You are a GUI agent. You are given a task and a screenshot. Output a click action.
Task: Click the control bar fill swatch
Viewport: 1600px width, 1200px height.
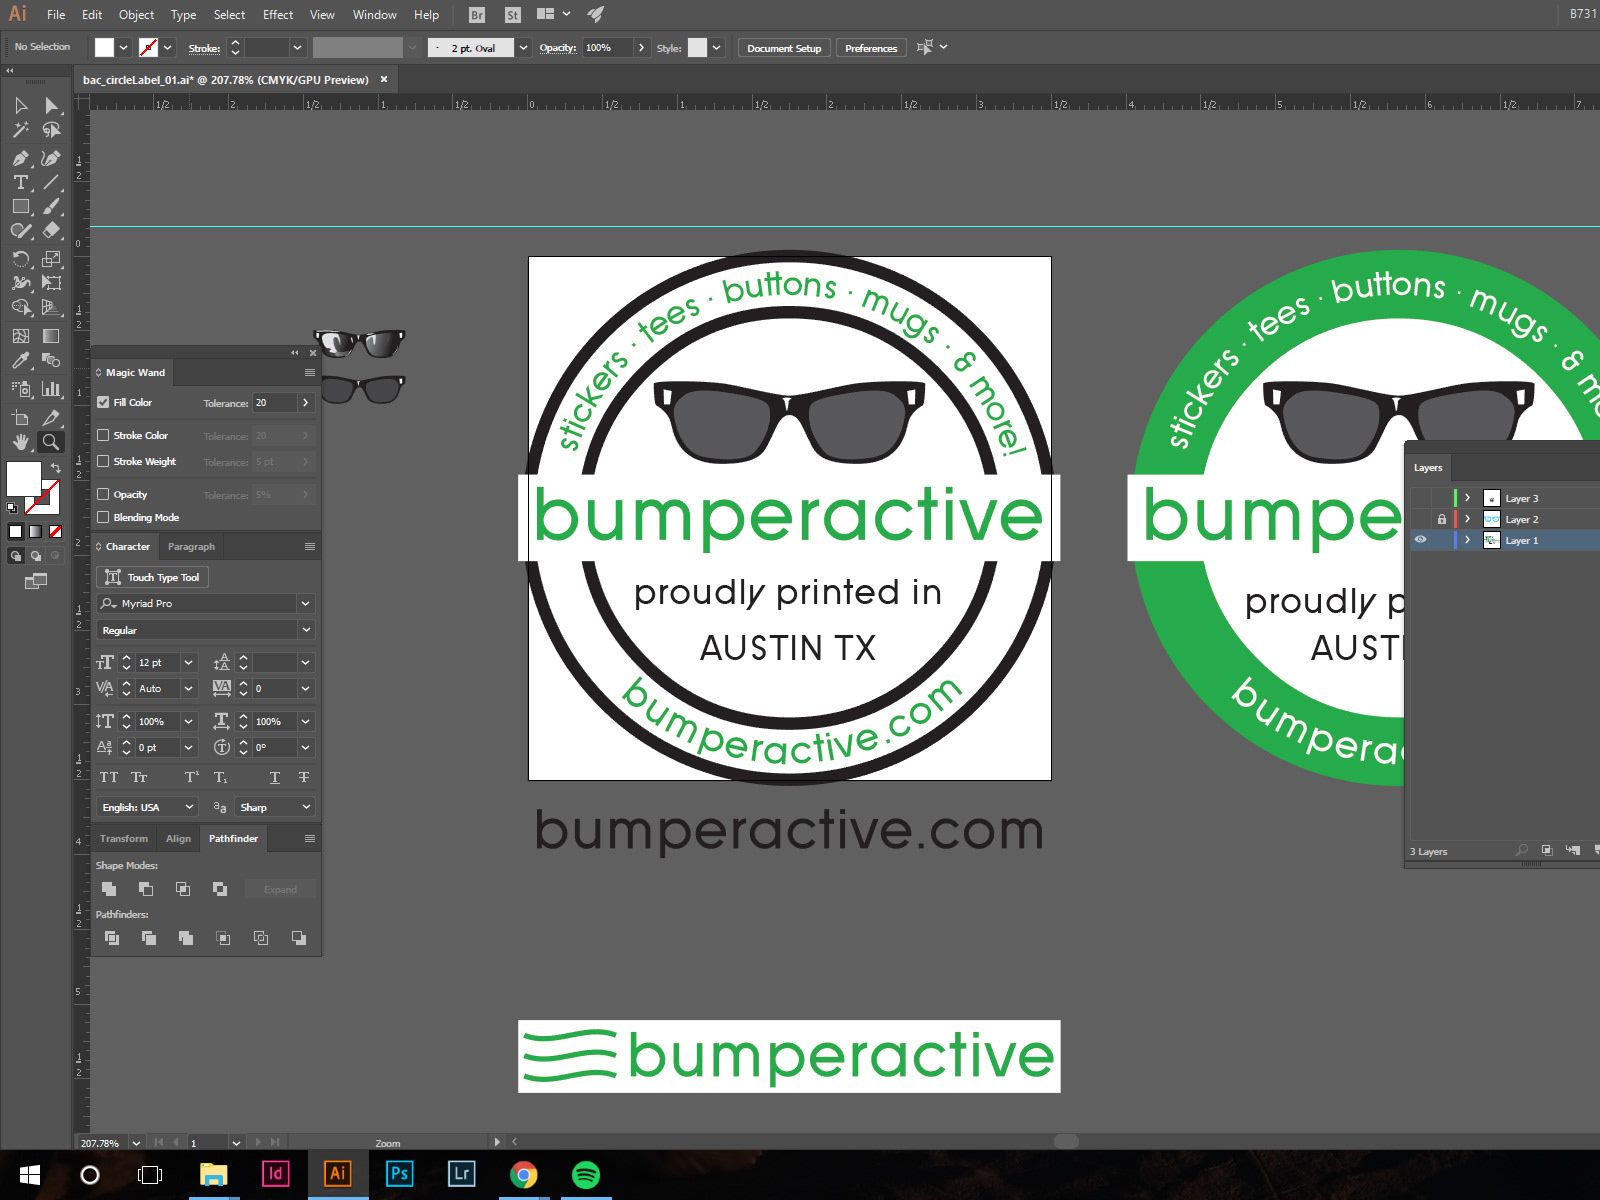pyautogui.click(x=104, y=47)
